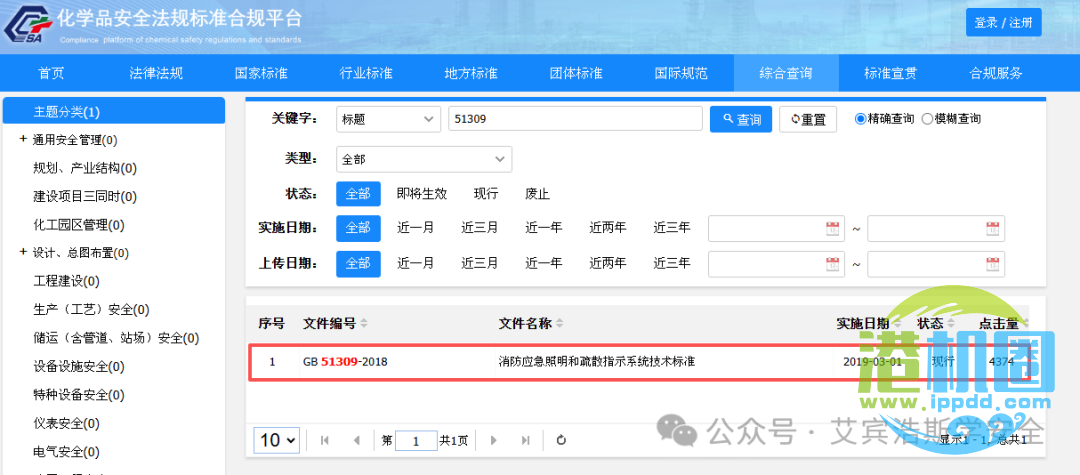Select 建设项目三同时(0) category
The height and width of the screenshot is (475, 1080).
tap(85, 197)
